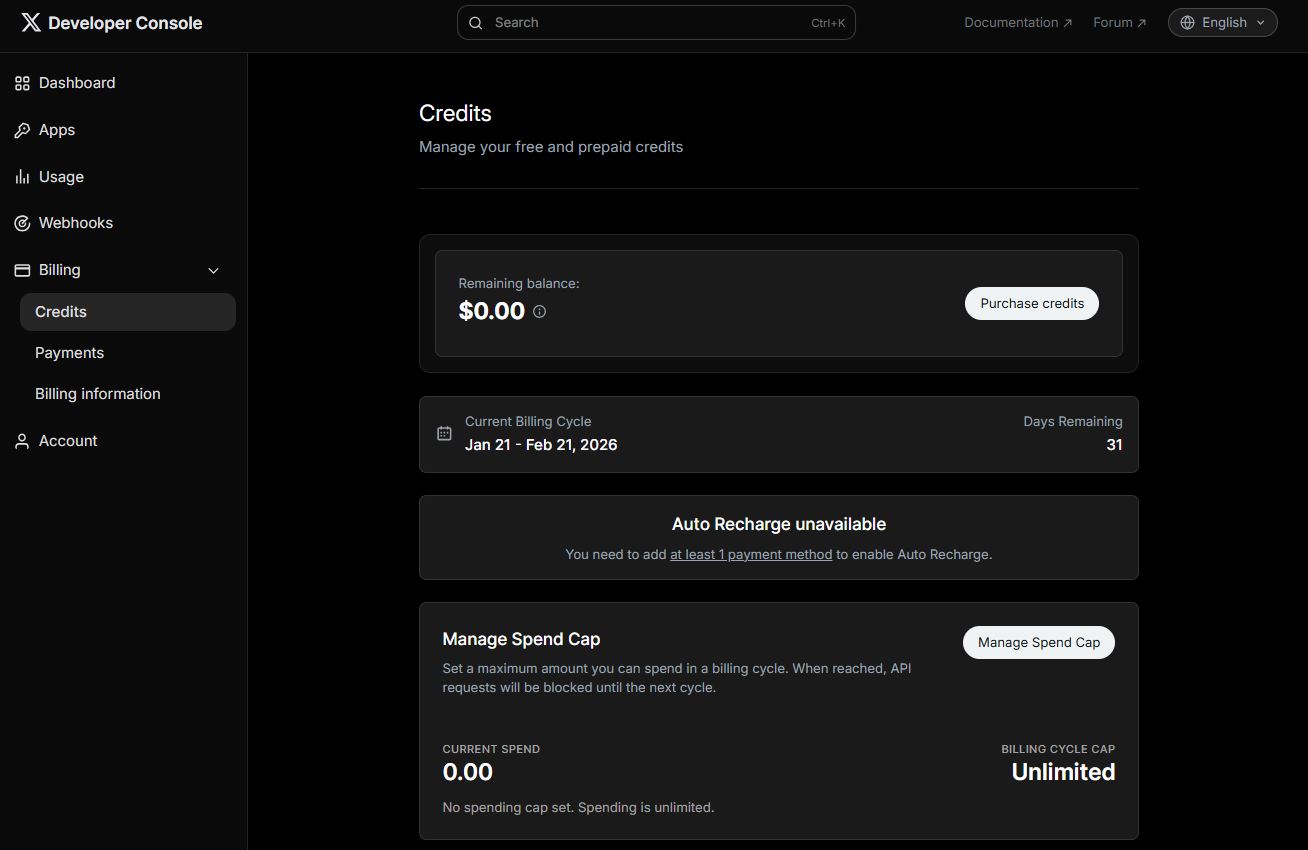This screenshot has width=1308, height=850.
Task: Click the X Developer Console logo
Action: point(110,22)
